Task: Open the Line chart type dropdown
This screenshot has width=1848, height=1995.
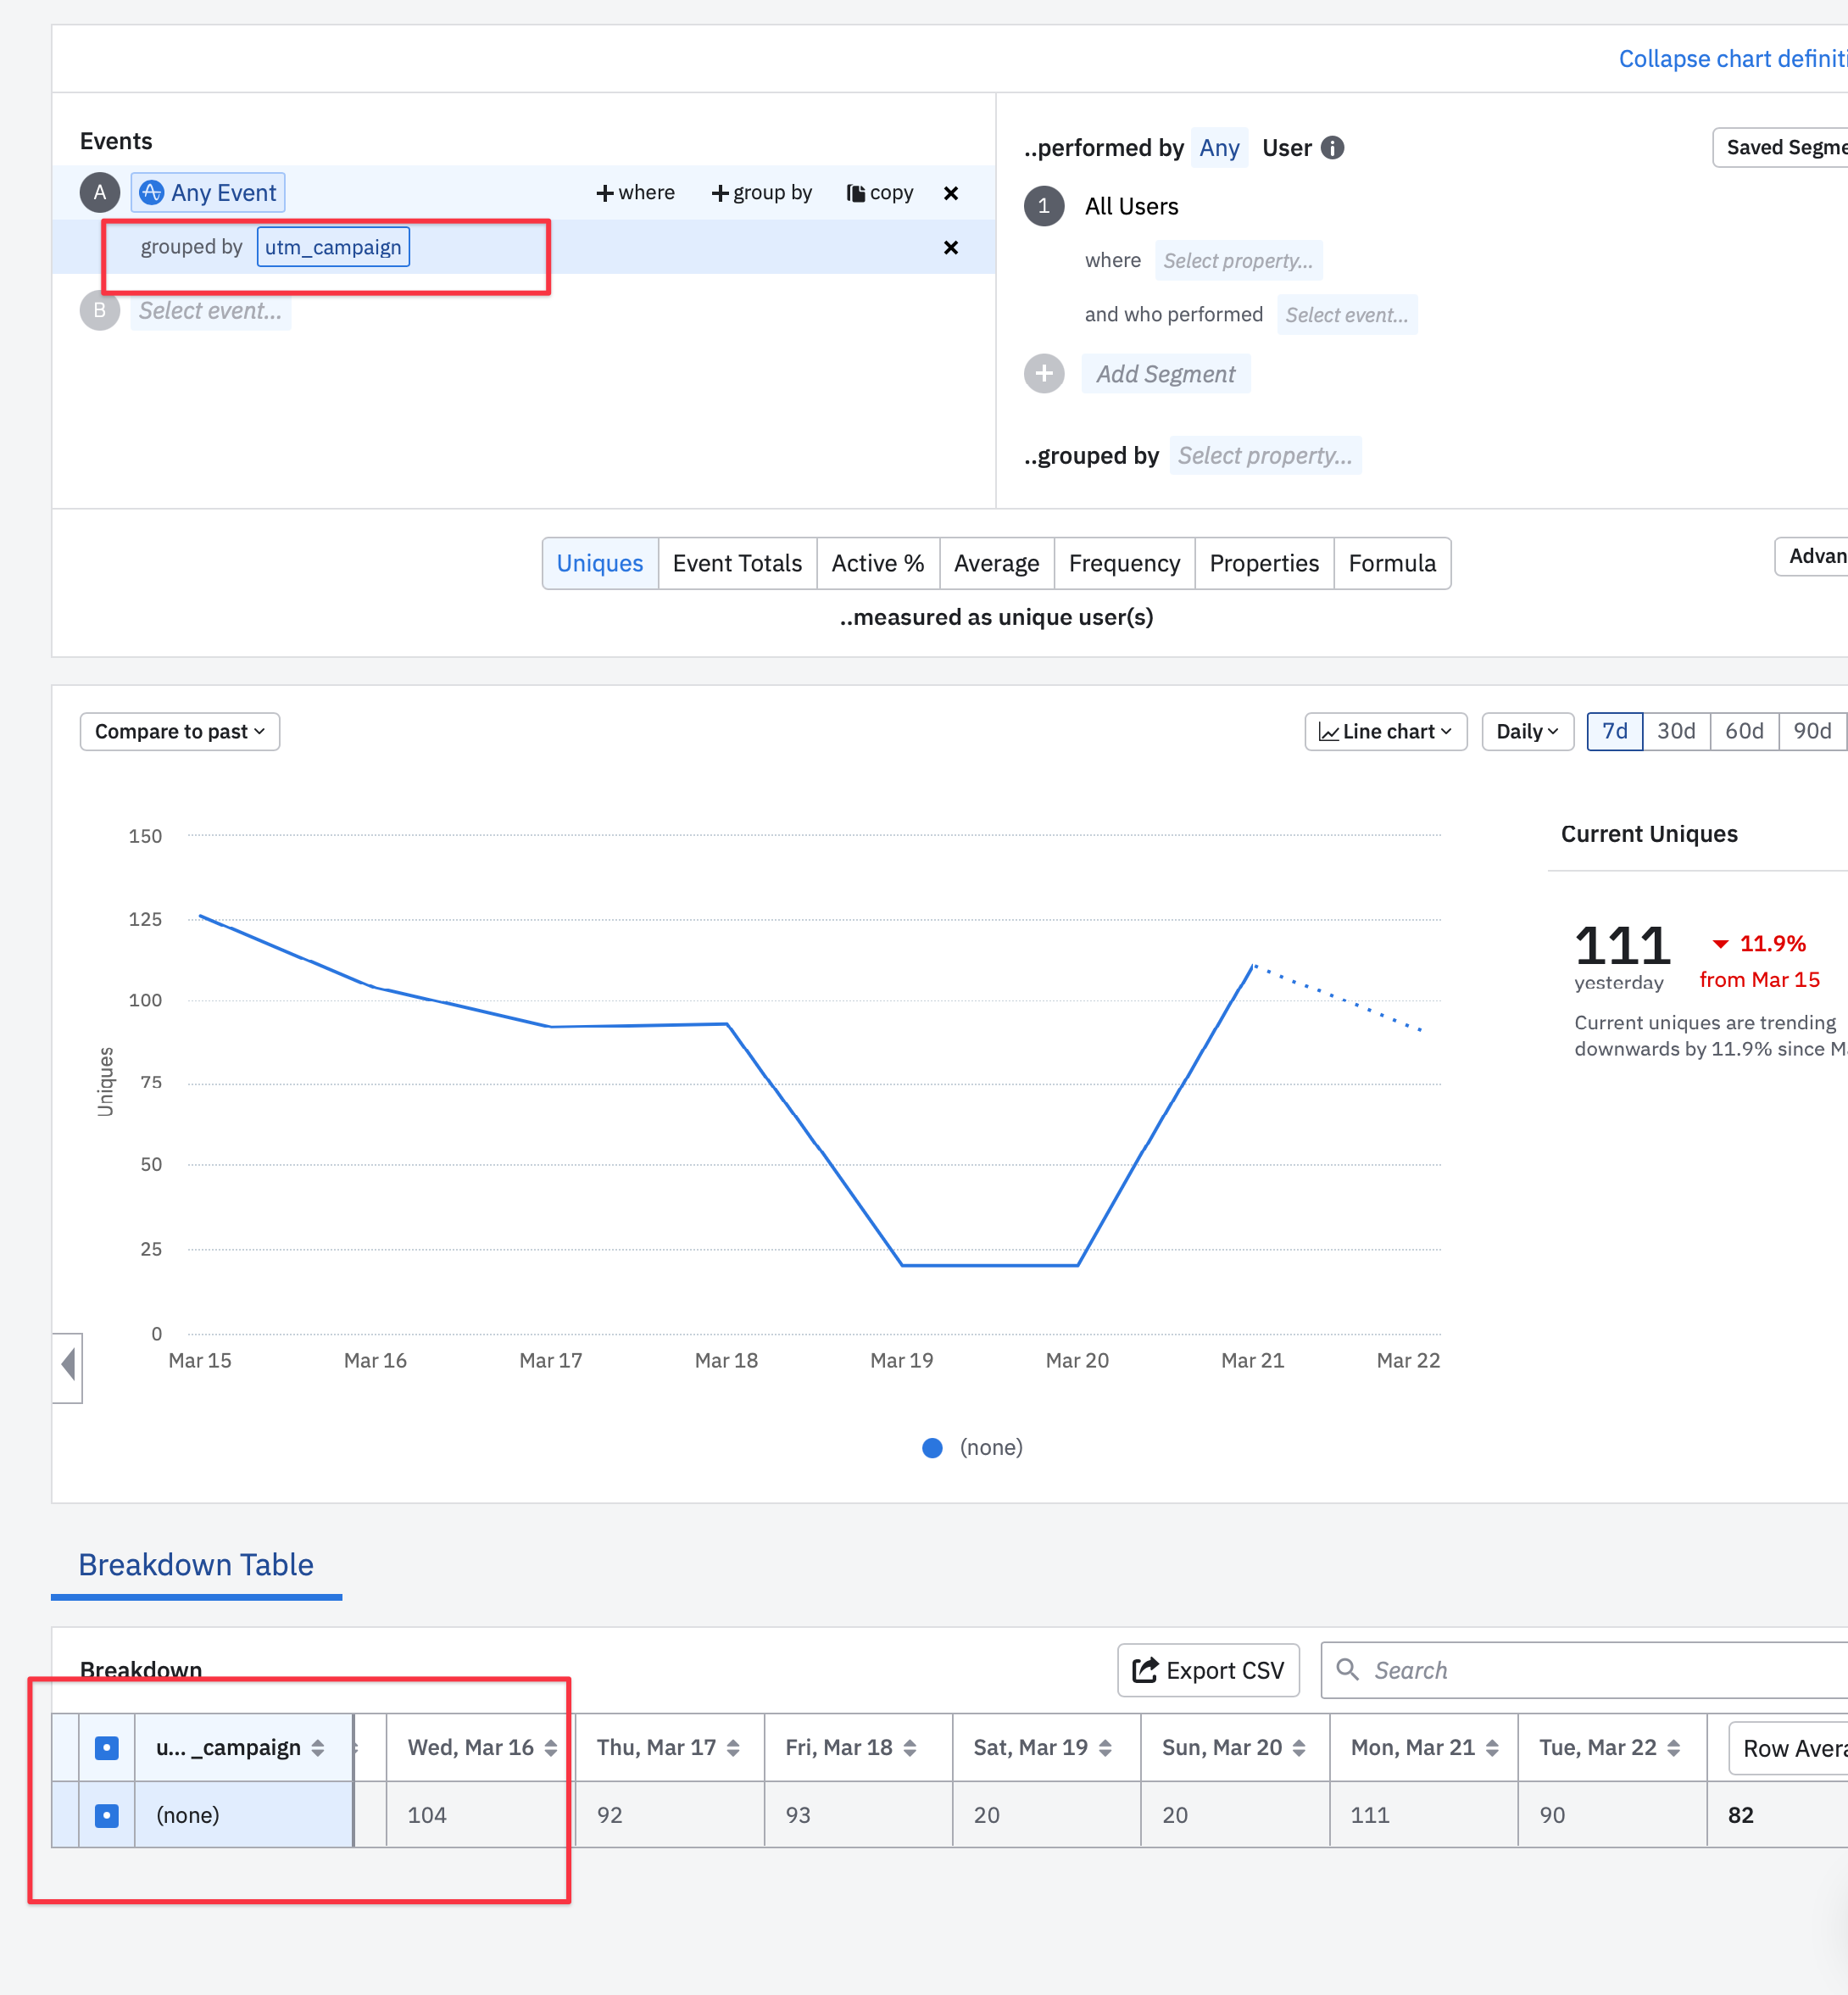Action: pyautogui.click(x=1385, y=731)
